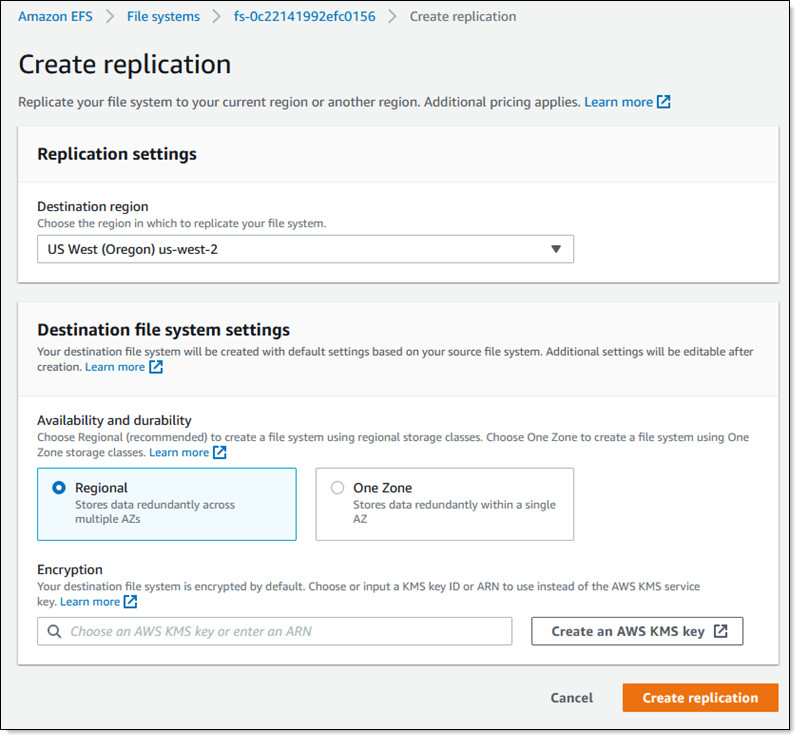Viewport: 800px width, 740px height.
Task: Click external link icon under Availability and durability
Action: tap(220, 453)
